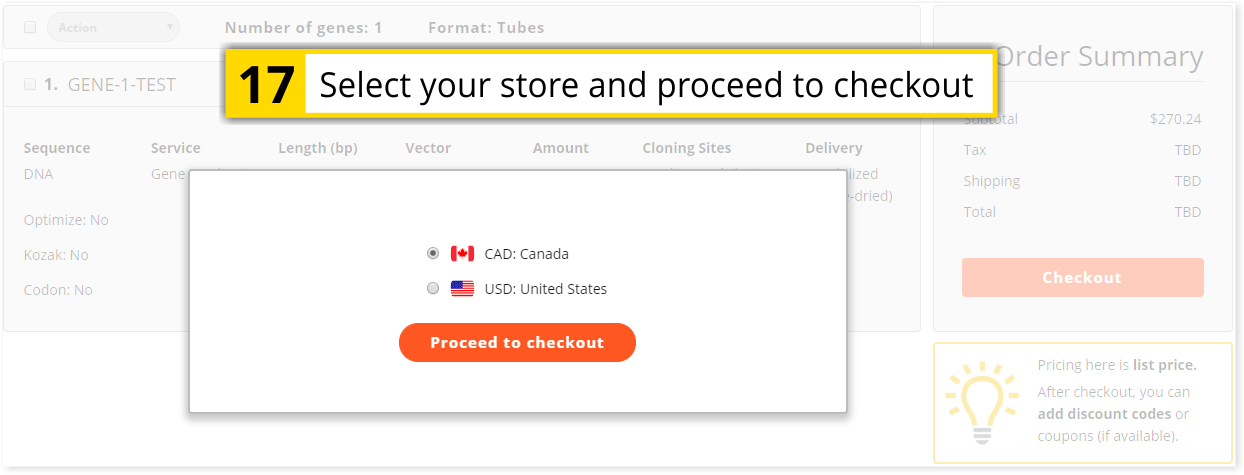Click the Format: Tubes label
The image size is (1244, 475).
(486, 27)
